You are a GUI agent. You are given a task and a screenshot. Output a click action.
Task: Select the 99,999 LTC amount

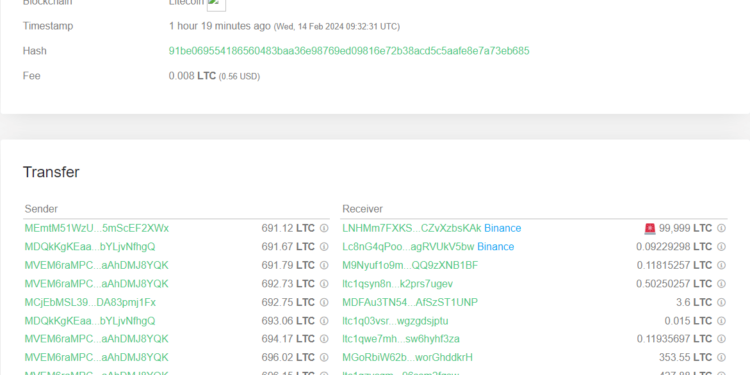point(685,228)
